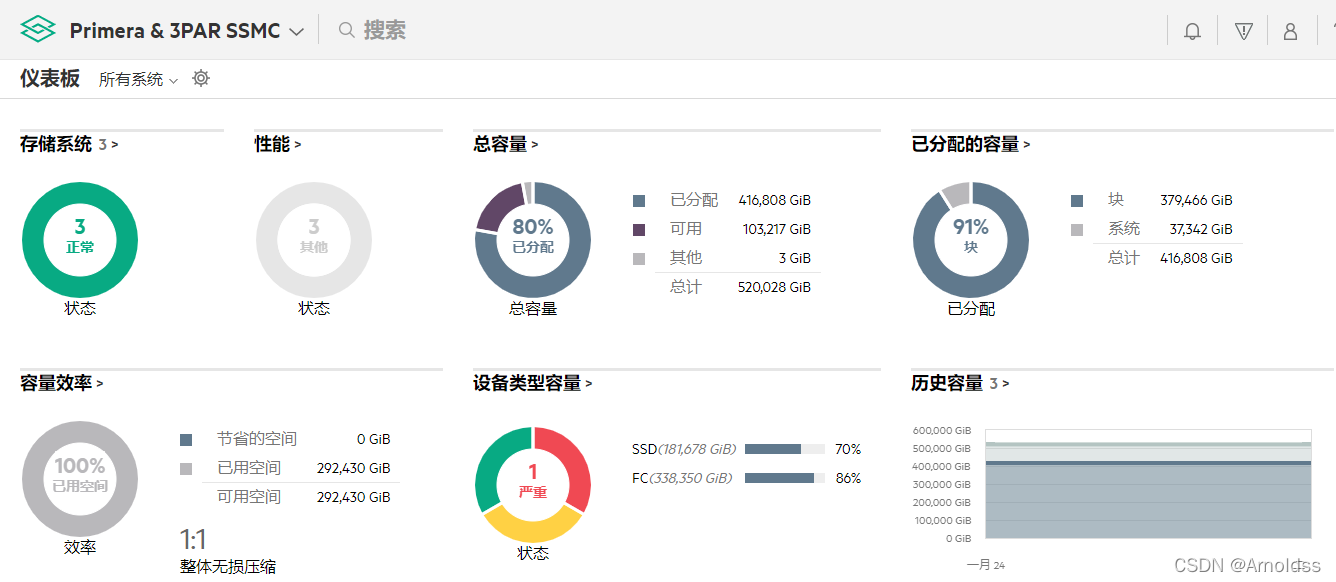
Task: Open the notifications bell icon
Action: tap(1192, 31)
